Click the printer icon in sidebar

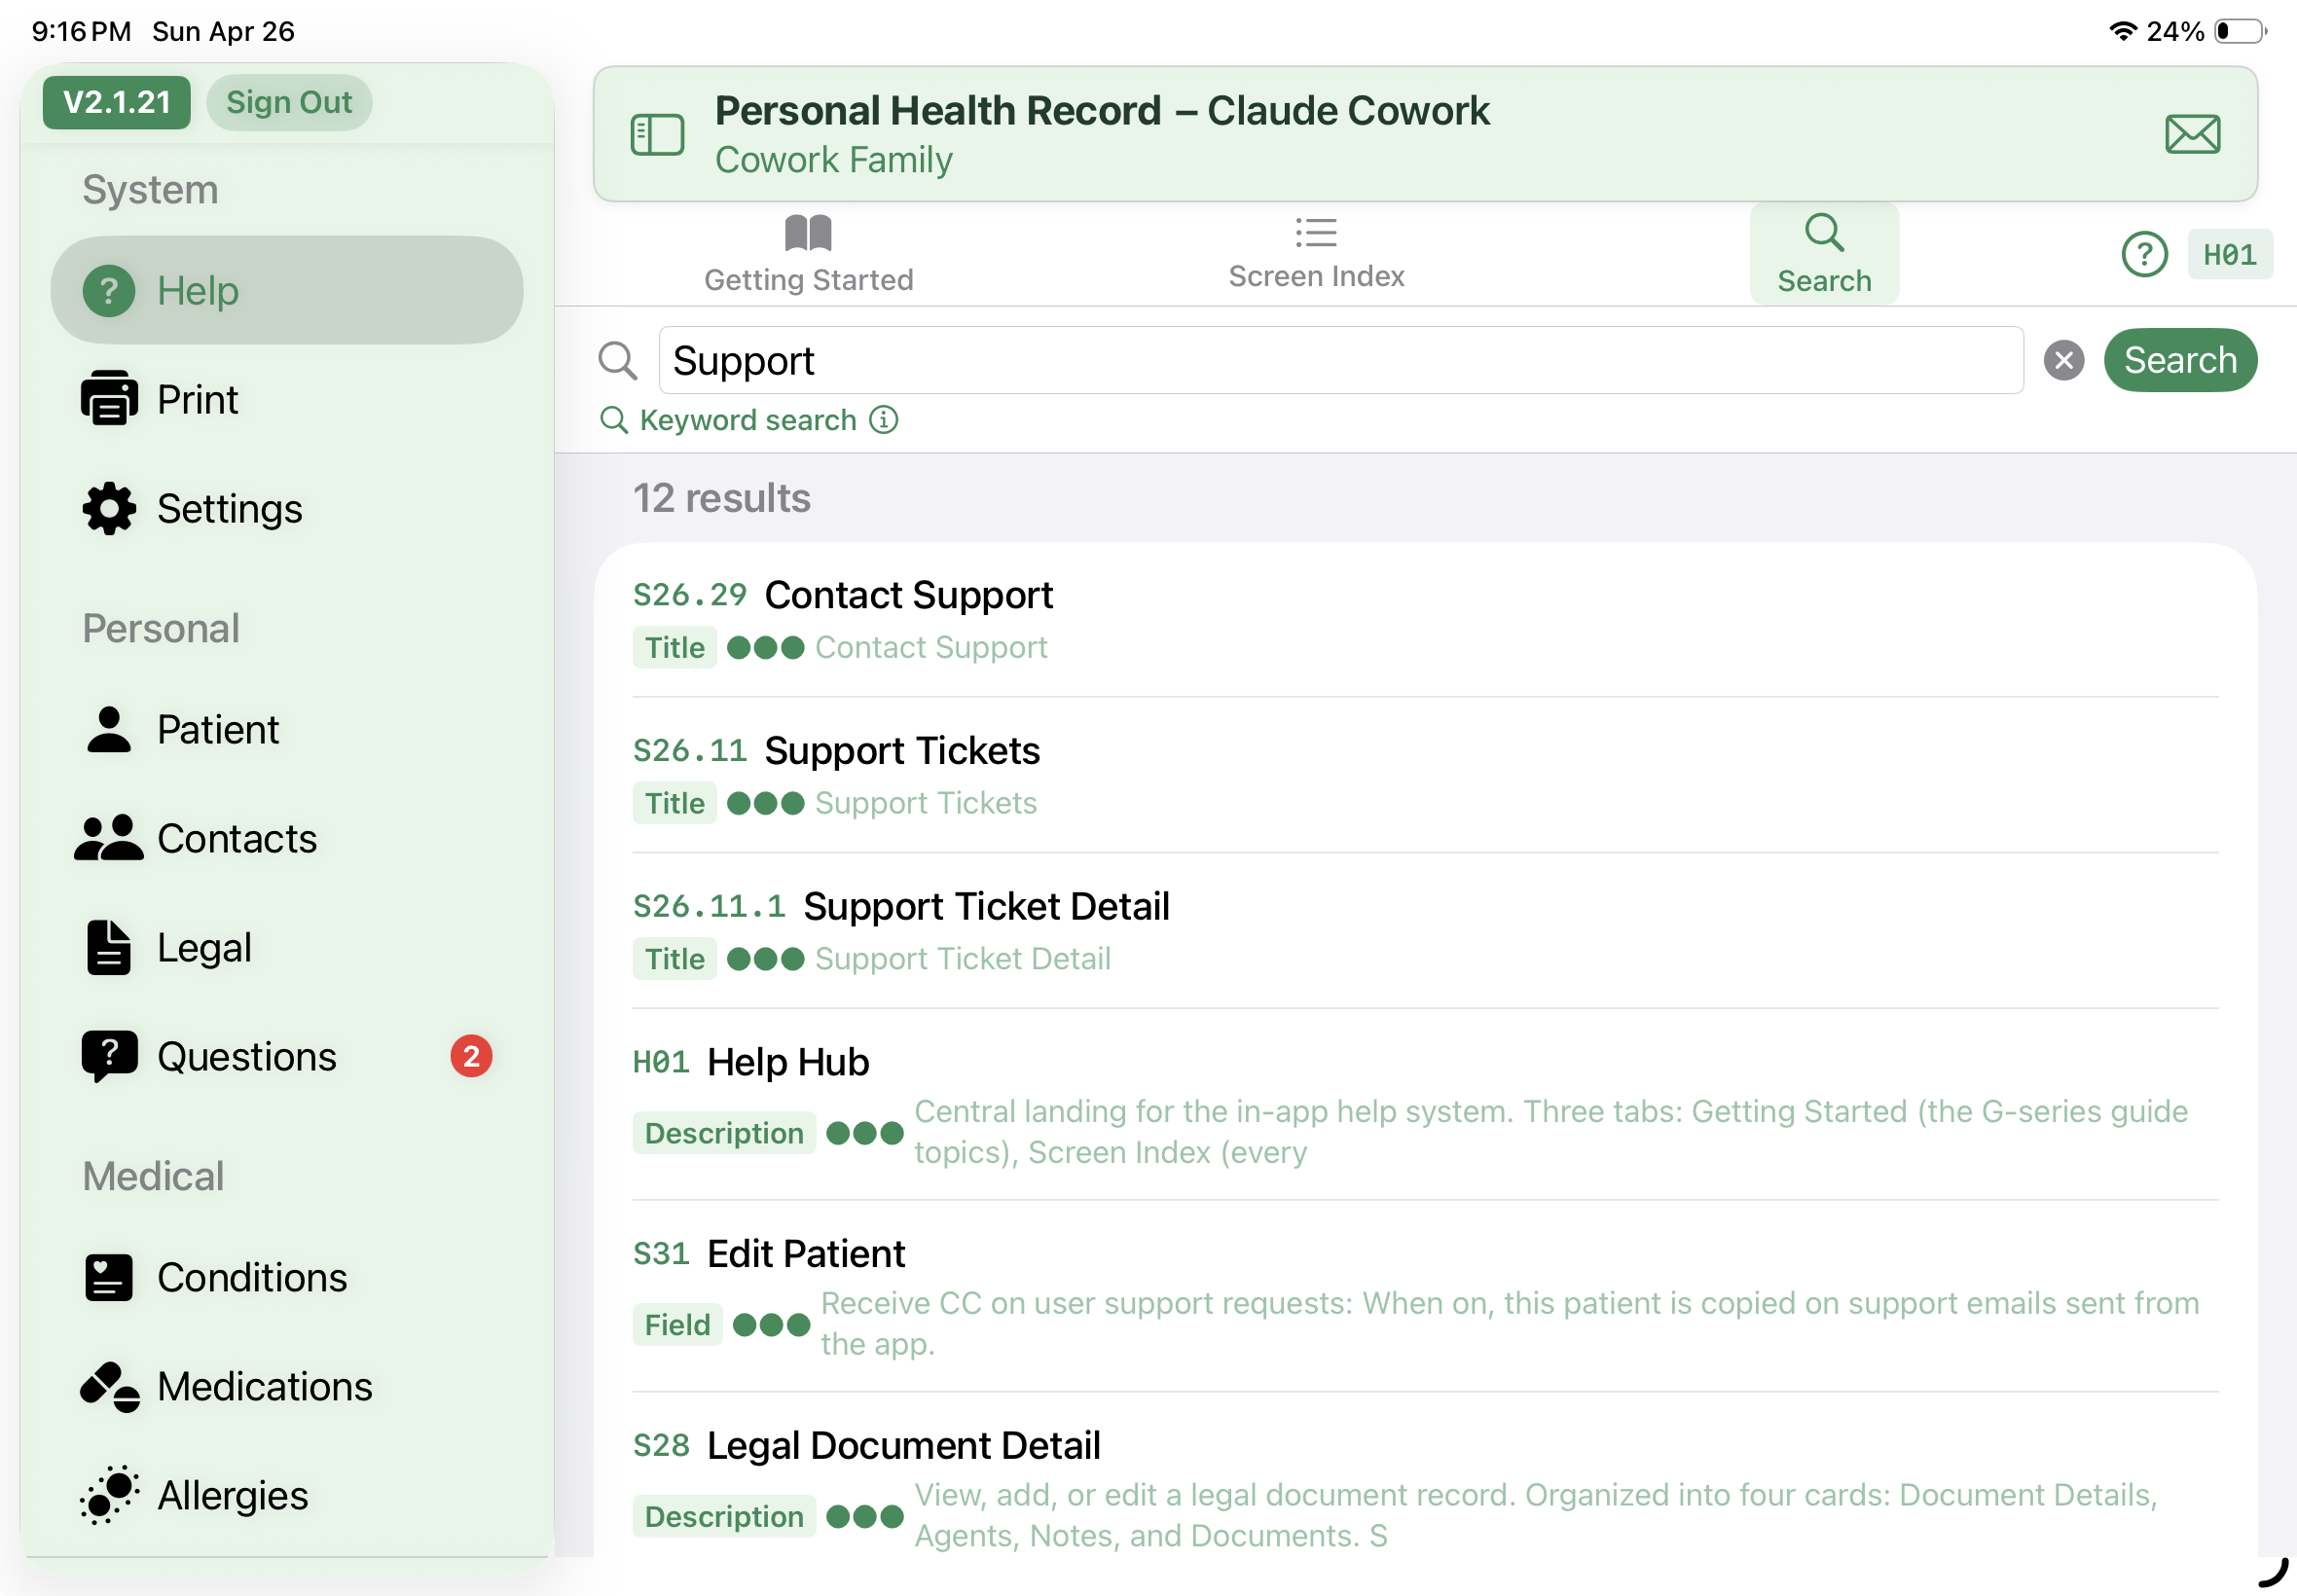(x=109, y=398)
